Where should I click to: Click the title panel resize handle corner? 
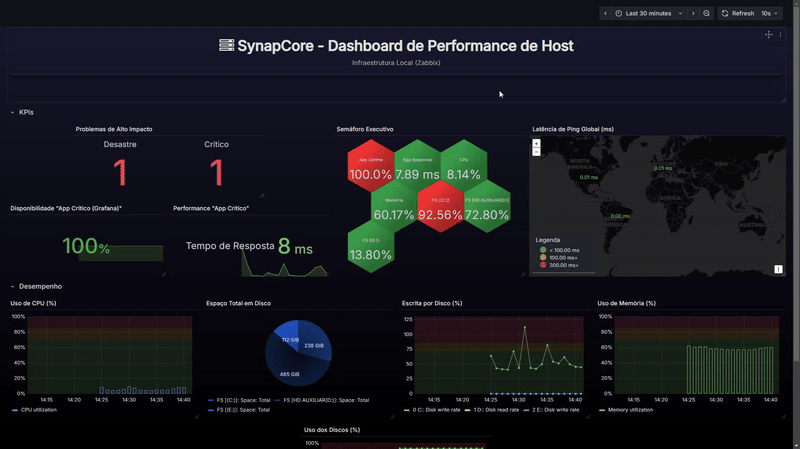[x=784, y=100]
